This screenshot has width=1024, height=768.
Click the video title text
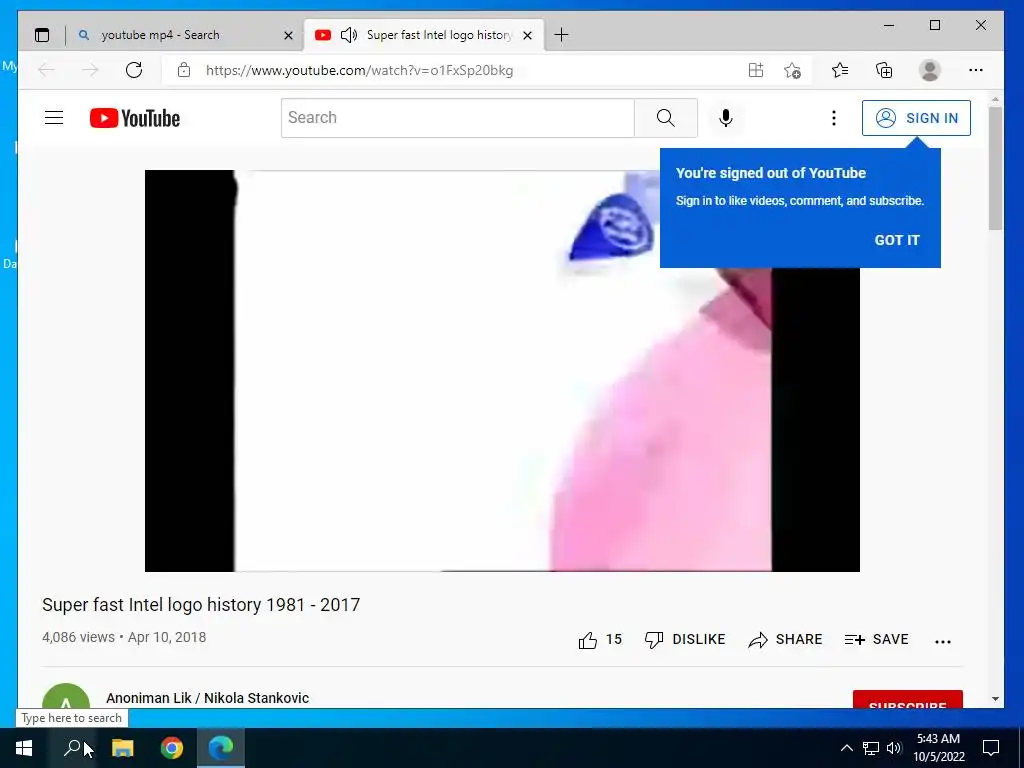coord(201,605)
